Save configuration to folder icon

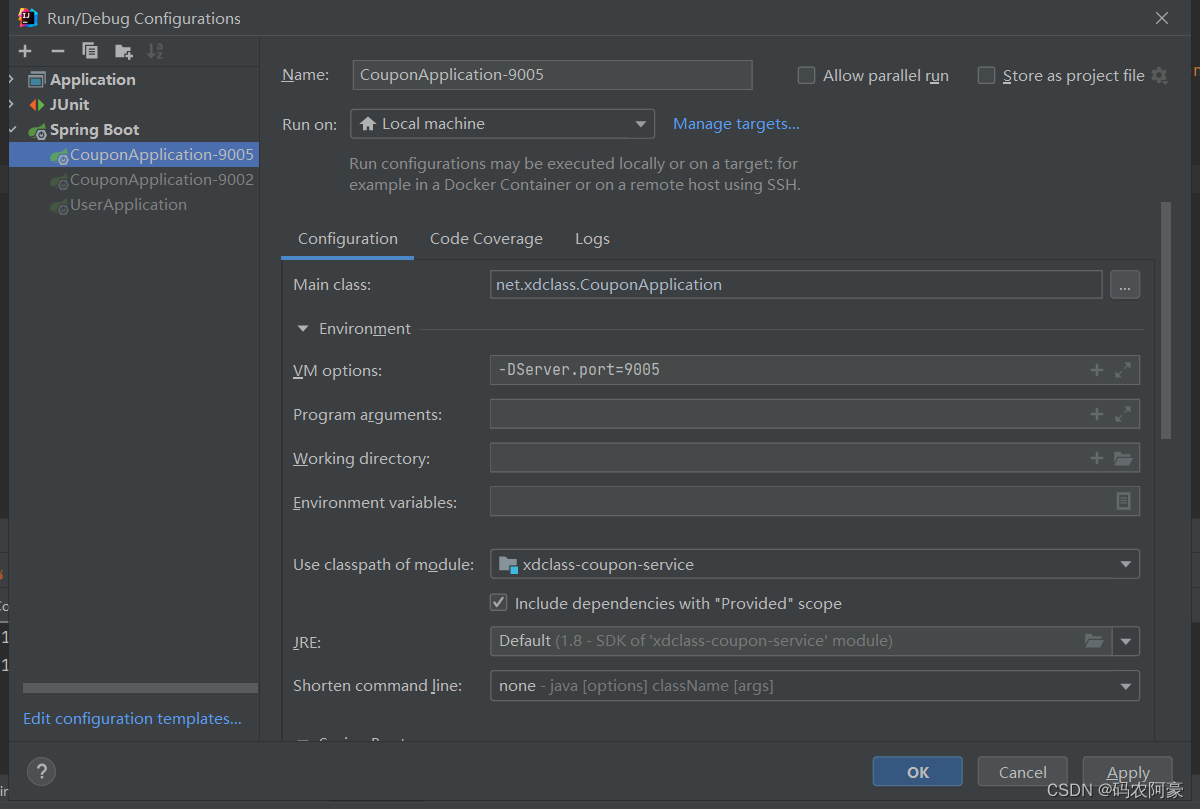(123, 51)
